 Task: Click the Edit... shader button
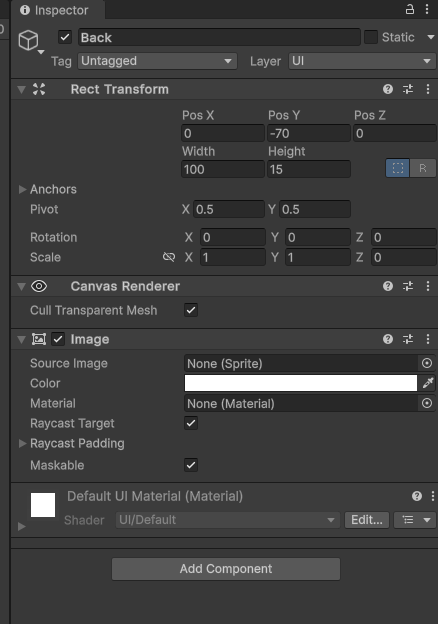point(367,520)
